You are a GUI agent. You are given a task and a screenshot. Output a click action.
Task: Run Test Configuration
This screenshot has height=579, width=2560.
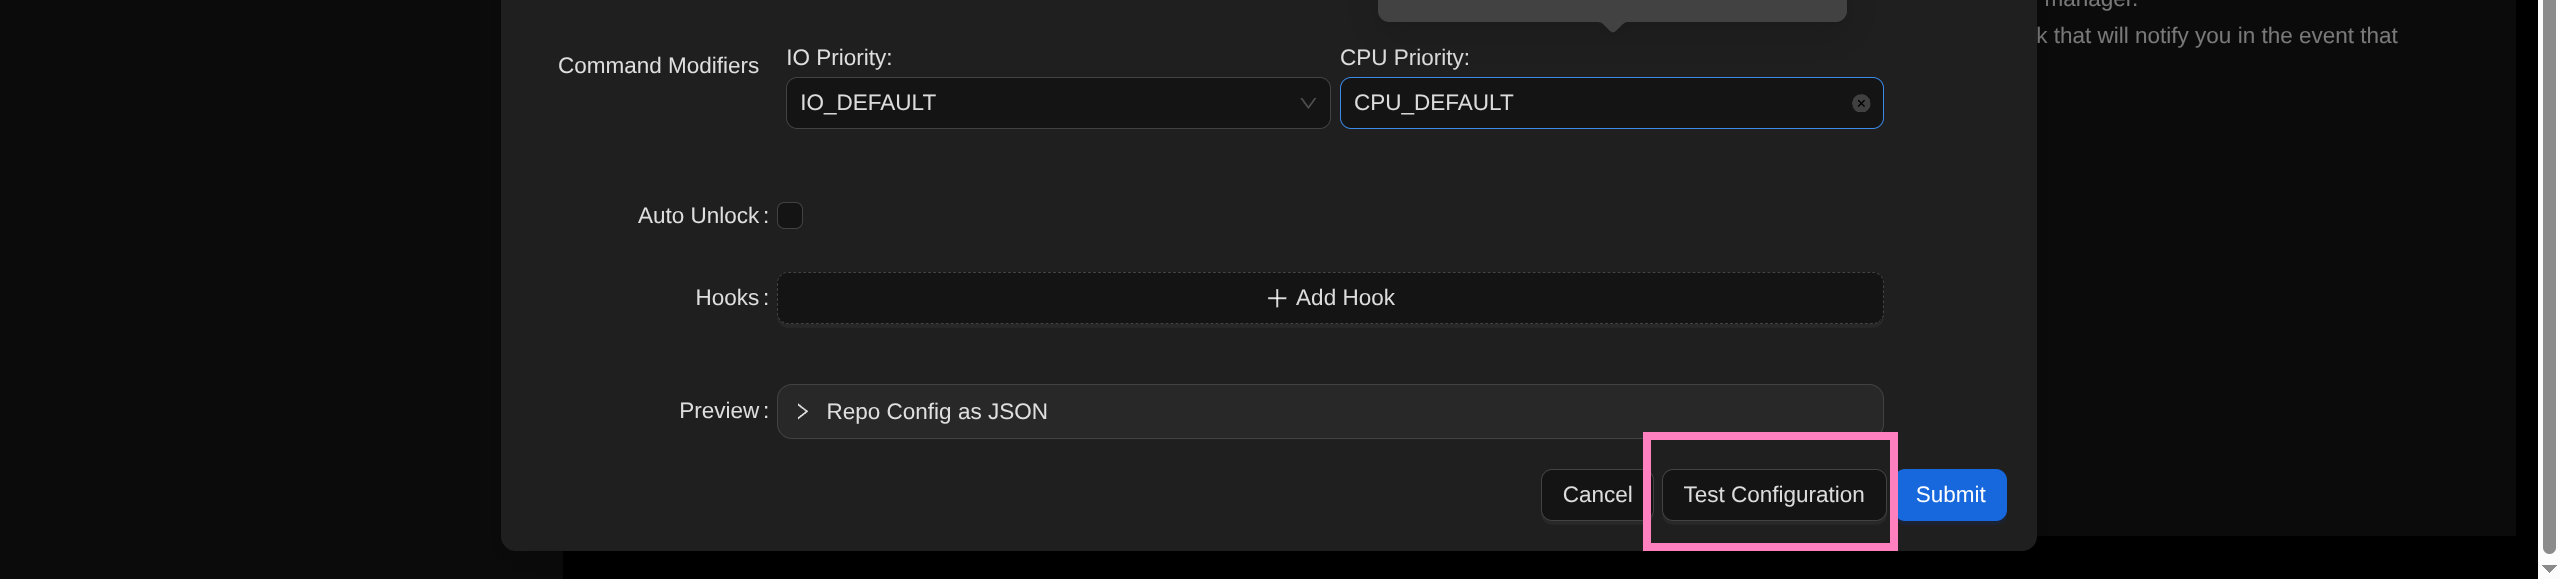pos(1773,495)
